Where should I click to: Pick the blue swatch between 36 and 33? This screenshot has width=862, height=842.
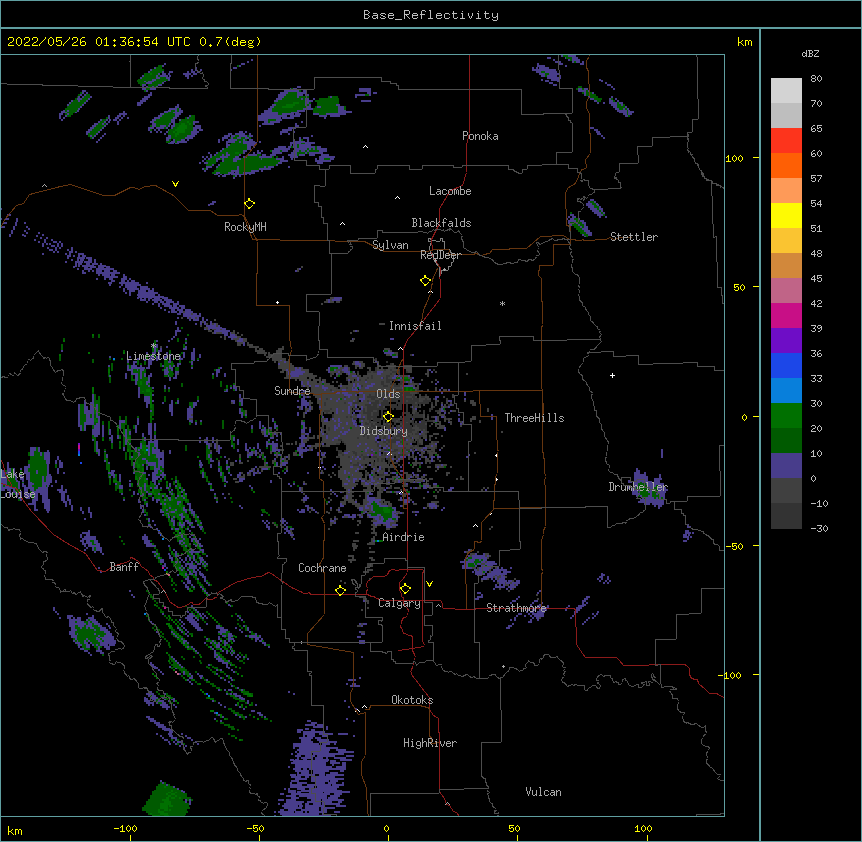(x=786, y=365)
